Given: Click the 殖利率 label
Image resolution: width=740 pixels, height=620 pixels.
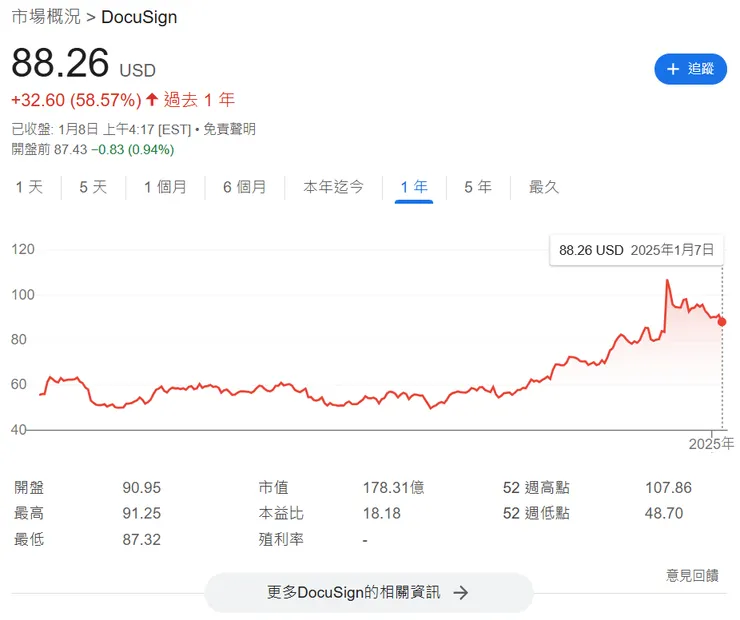Looking at the screenshot, I should [281, 539].
